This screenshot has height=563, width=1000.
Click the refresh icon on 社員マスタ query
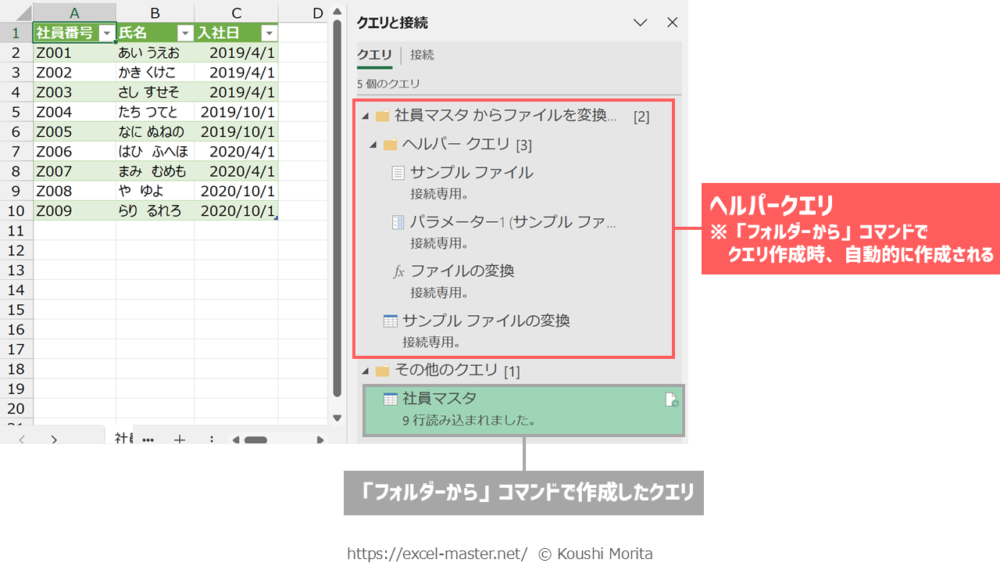(x=671, y=400)
